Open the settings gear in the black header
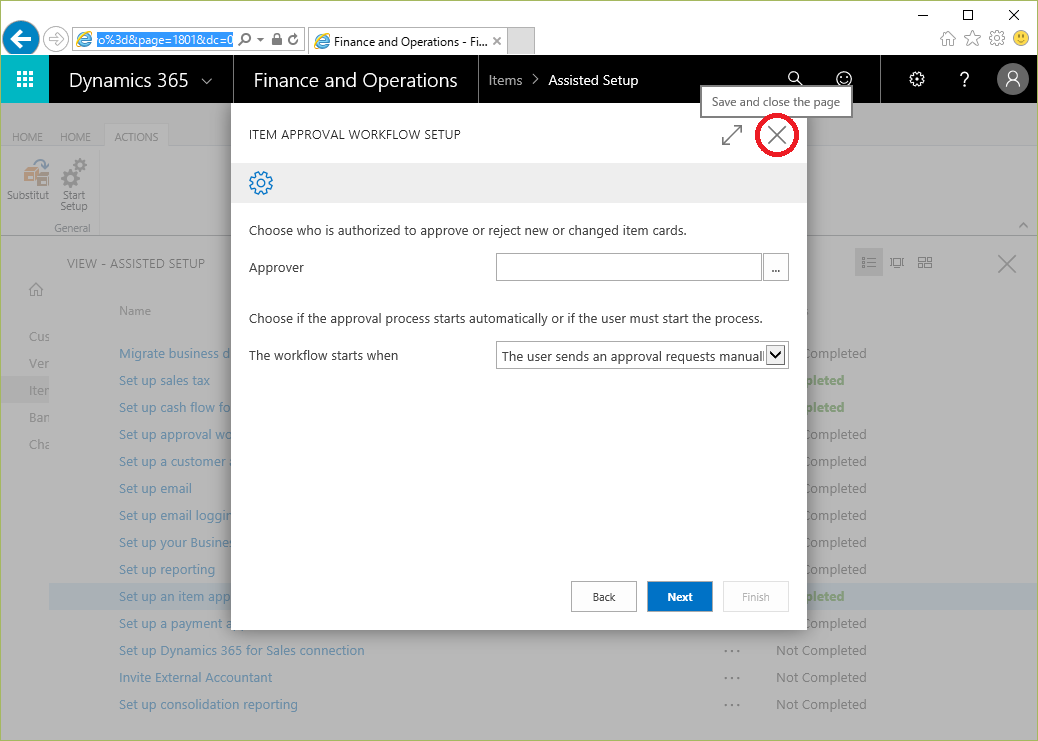Image resolution: width=1038 pixels, height=741 pixels. (x=917, y=79)
